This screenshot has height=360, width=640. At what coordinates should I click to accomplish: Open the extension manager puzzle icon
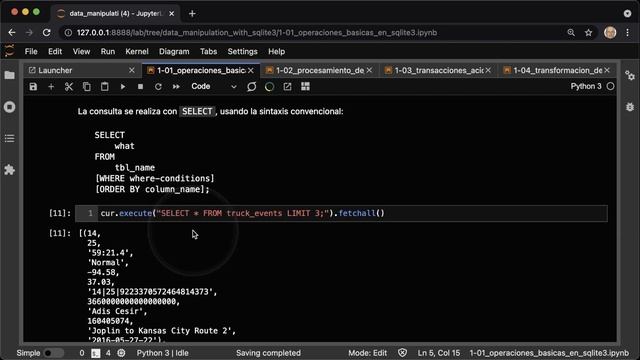9,170
